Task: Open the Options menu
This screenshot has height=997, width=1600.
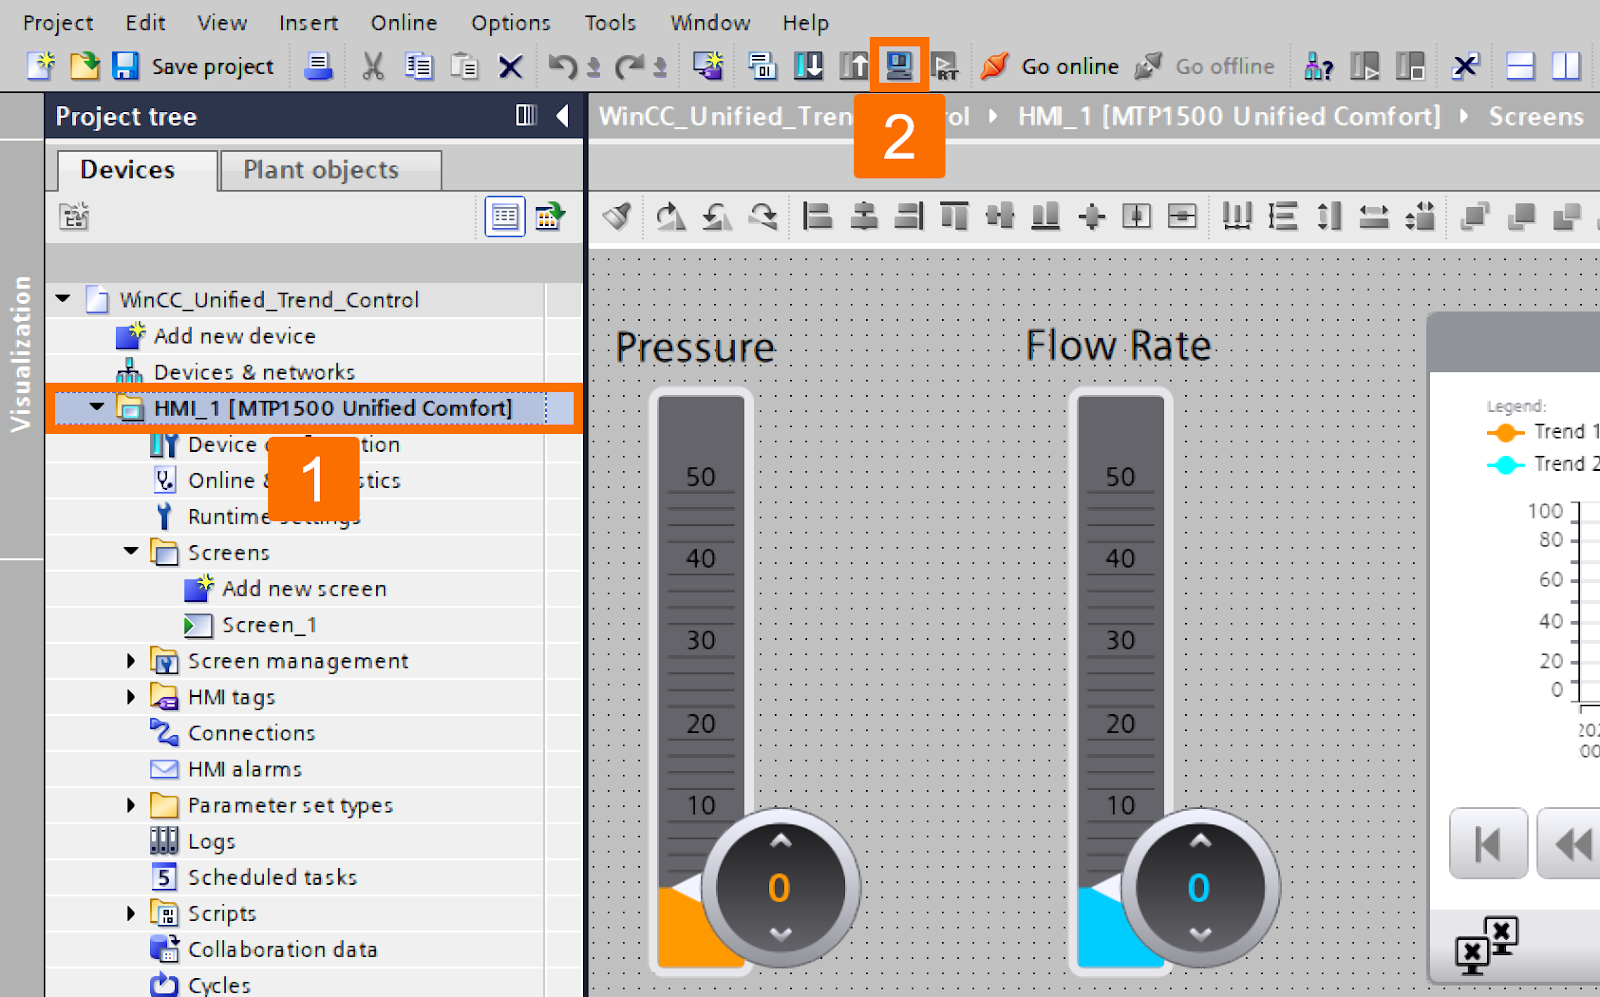Action: coord(510,22)
